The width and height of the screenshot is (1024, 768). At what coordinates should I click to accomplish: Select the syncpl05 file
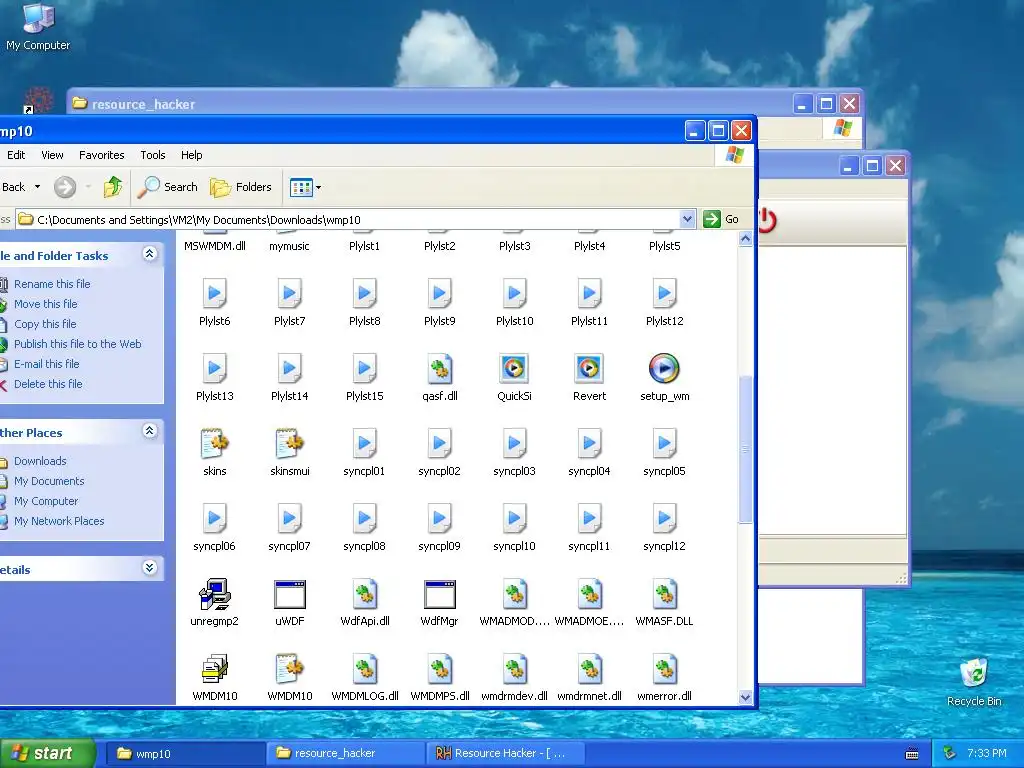tap(664, 444)
